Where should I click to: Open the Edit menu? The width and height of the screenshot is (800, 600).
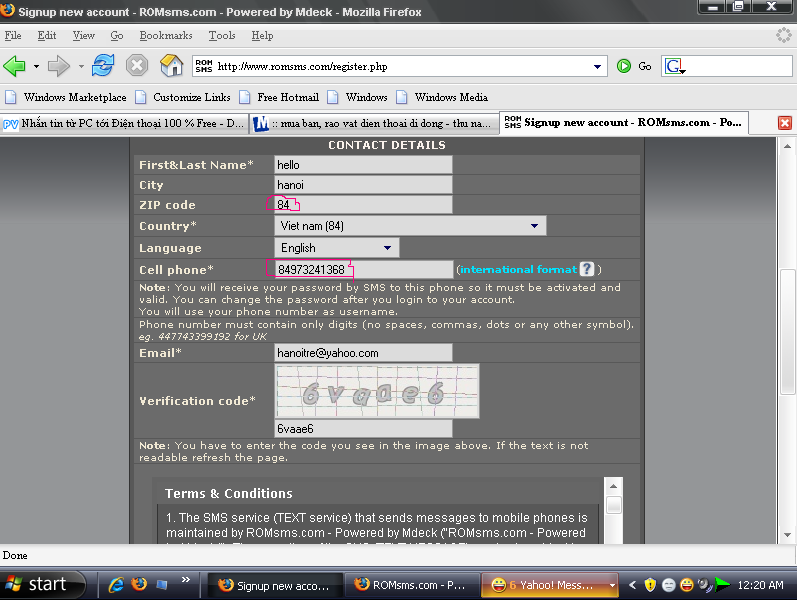pos(47,36)
